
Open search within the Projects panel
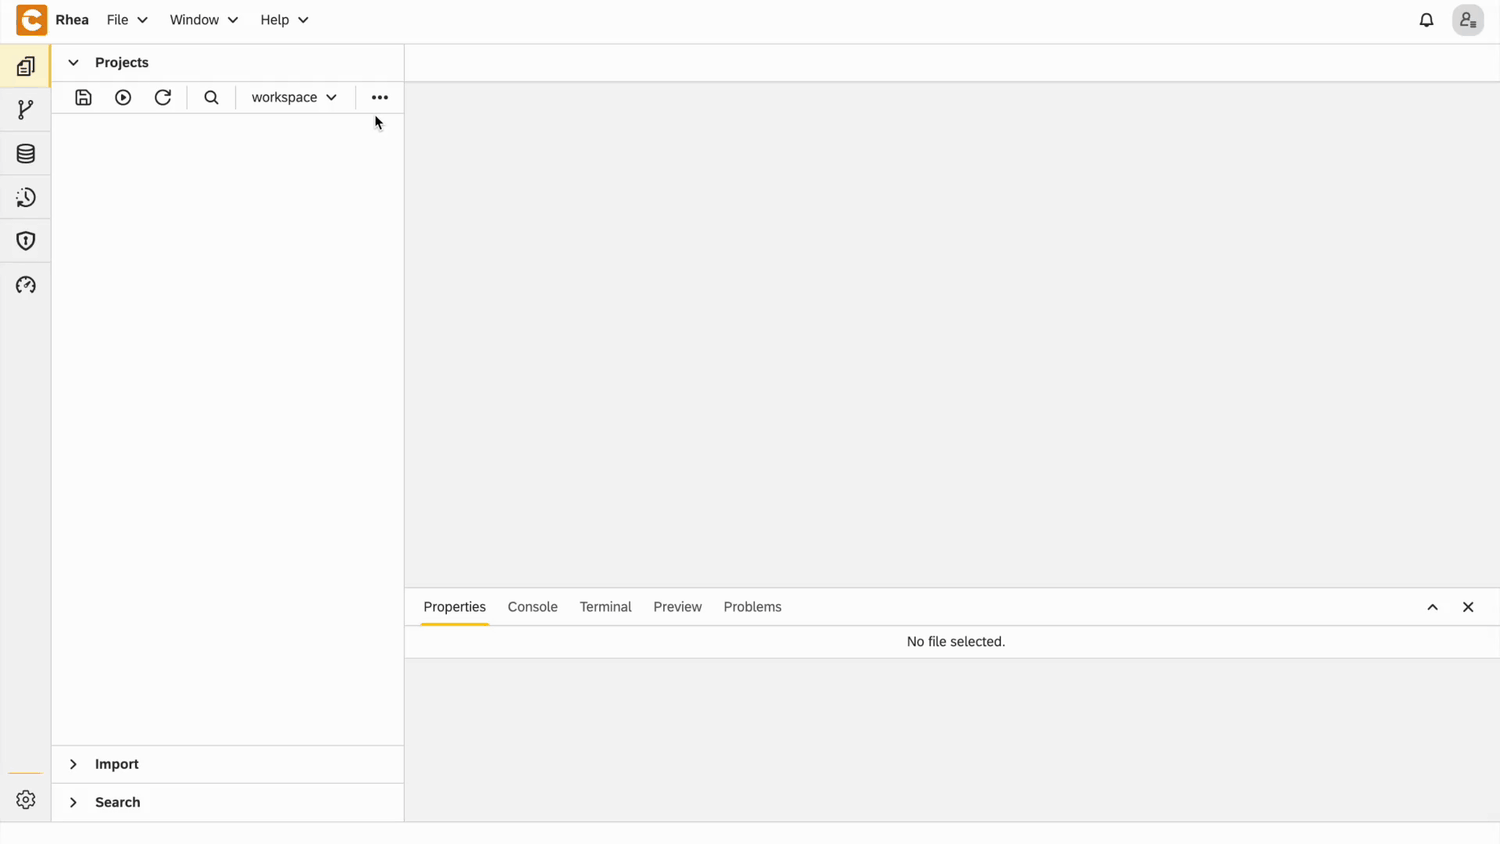click(211, 97)
